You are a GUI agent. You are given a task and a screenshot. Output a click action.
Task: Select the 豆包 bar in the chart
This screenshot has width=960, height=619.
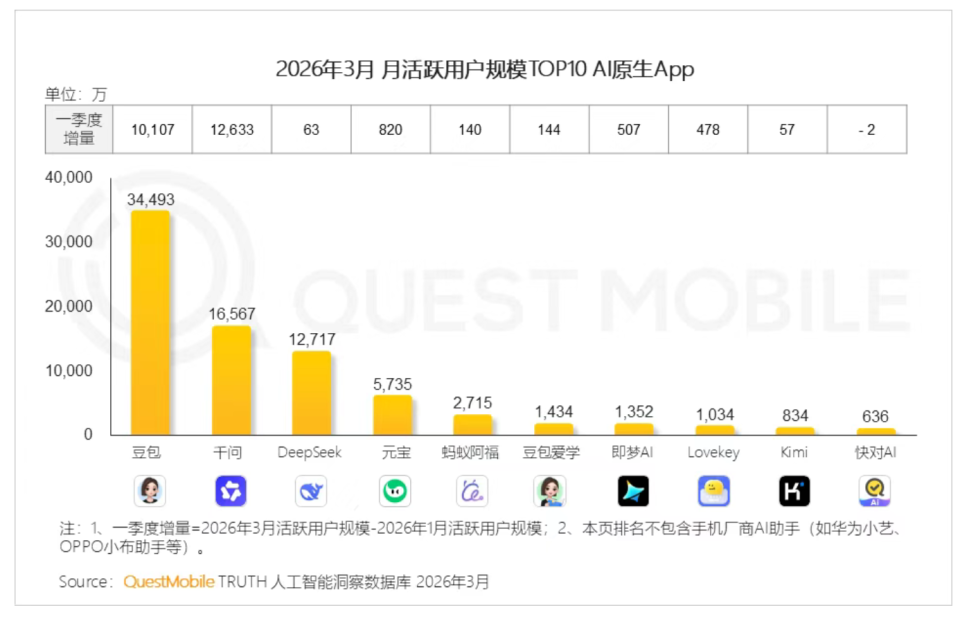(151, 323)
